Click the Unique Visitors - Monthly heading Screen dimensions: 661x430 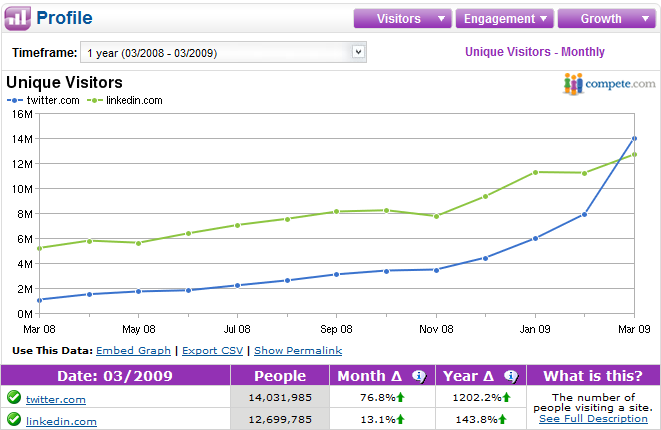(x=535, y=52)
